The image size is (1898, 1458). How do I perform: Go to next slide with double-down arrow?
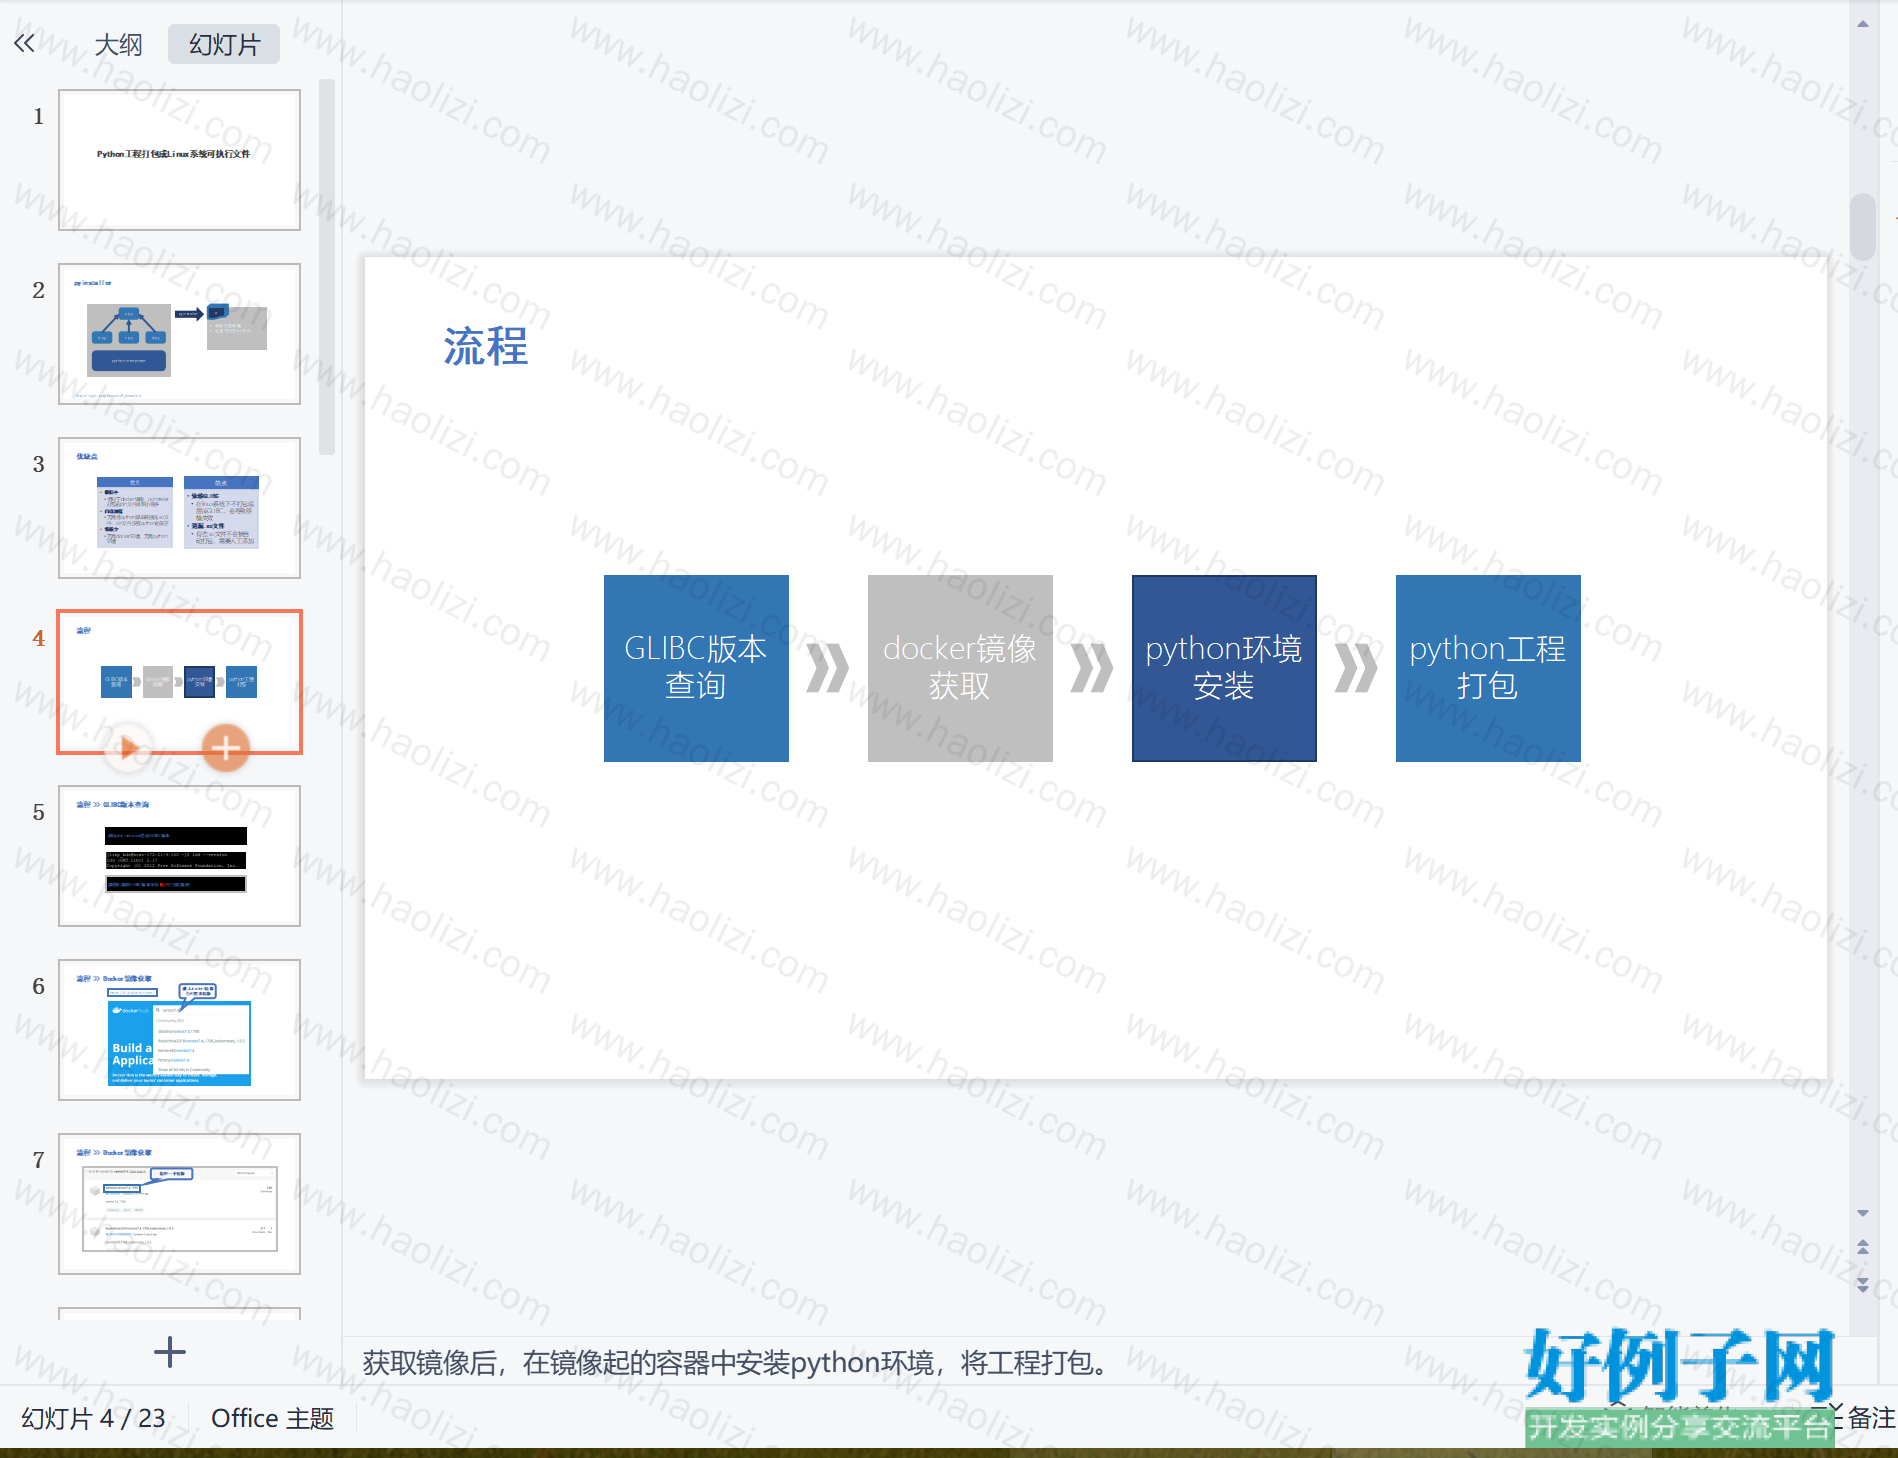point(1863,1285)
